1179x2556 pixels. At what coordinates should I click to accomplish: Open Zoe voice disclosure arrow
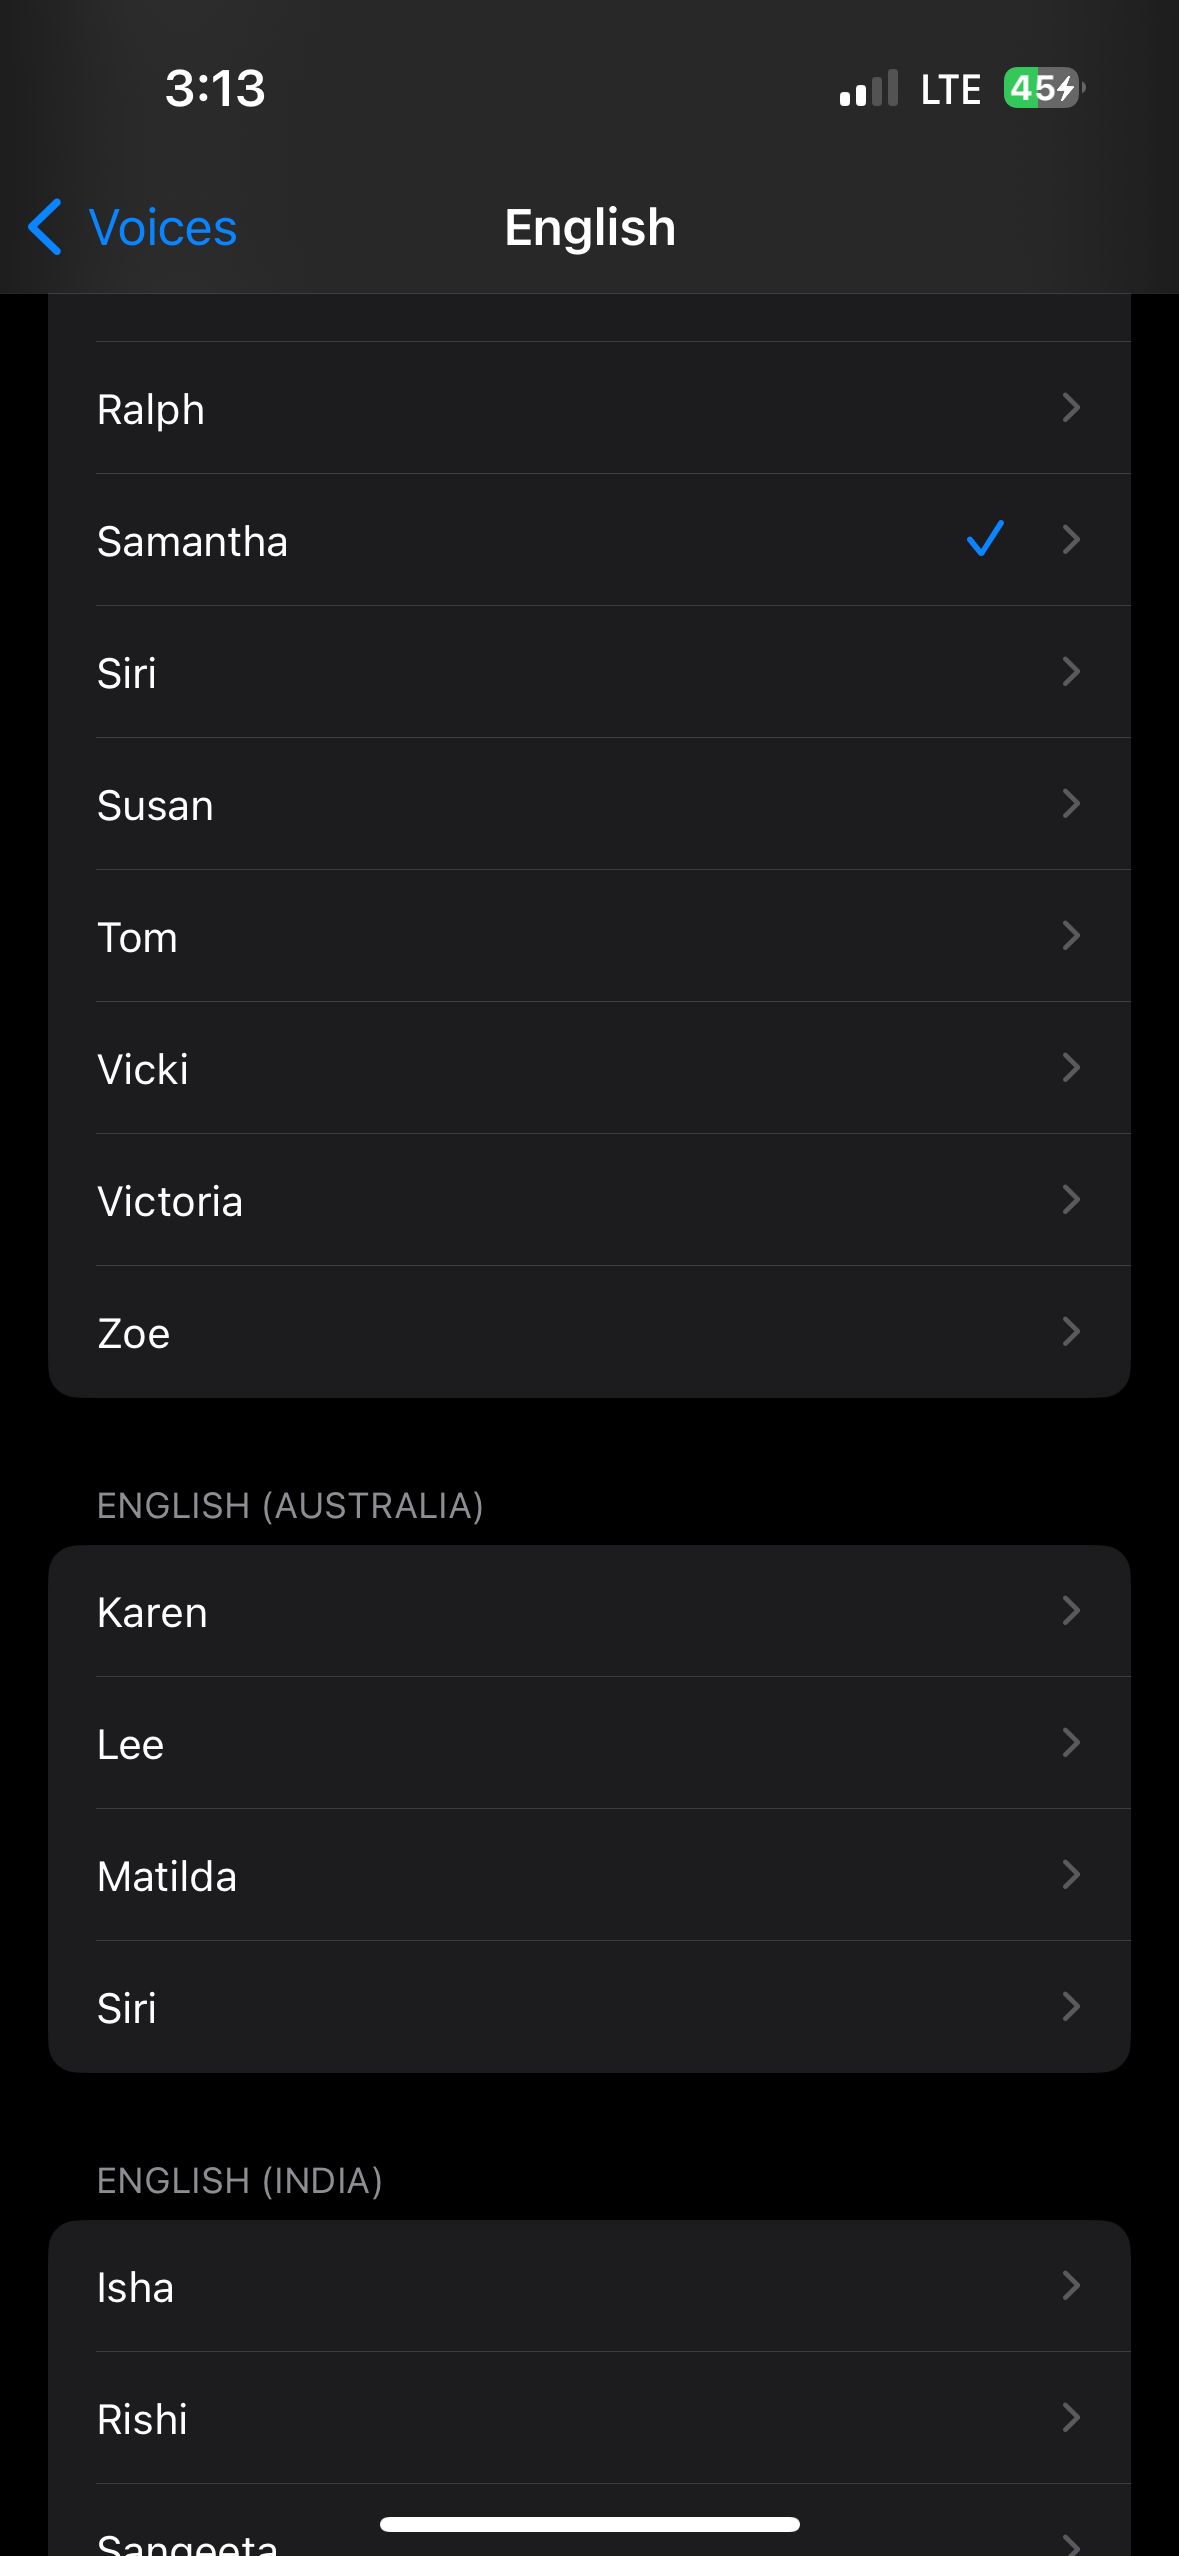pyautogui.click(x=1071, y=1332)
